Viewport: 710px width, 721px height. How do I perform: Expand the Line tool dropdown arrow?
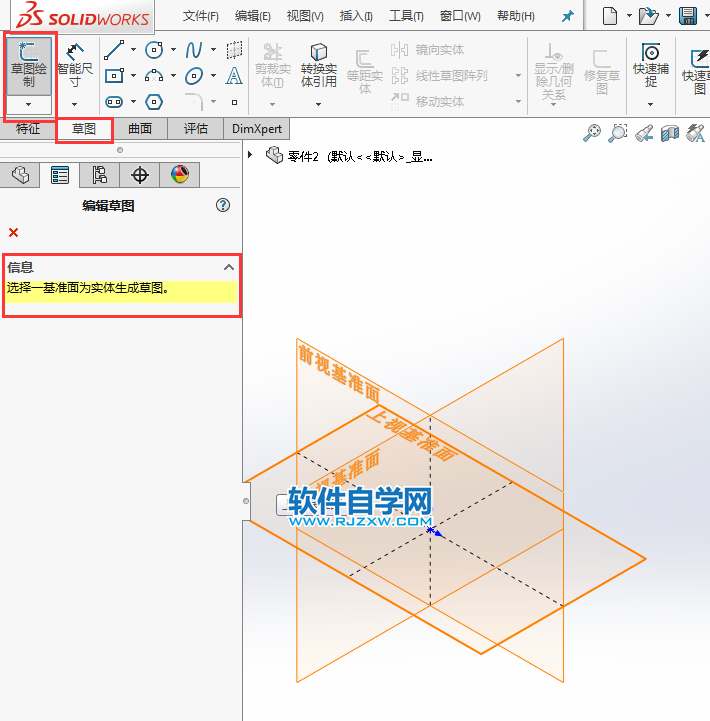(x=133, y=50)
